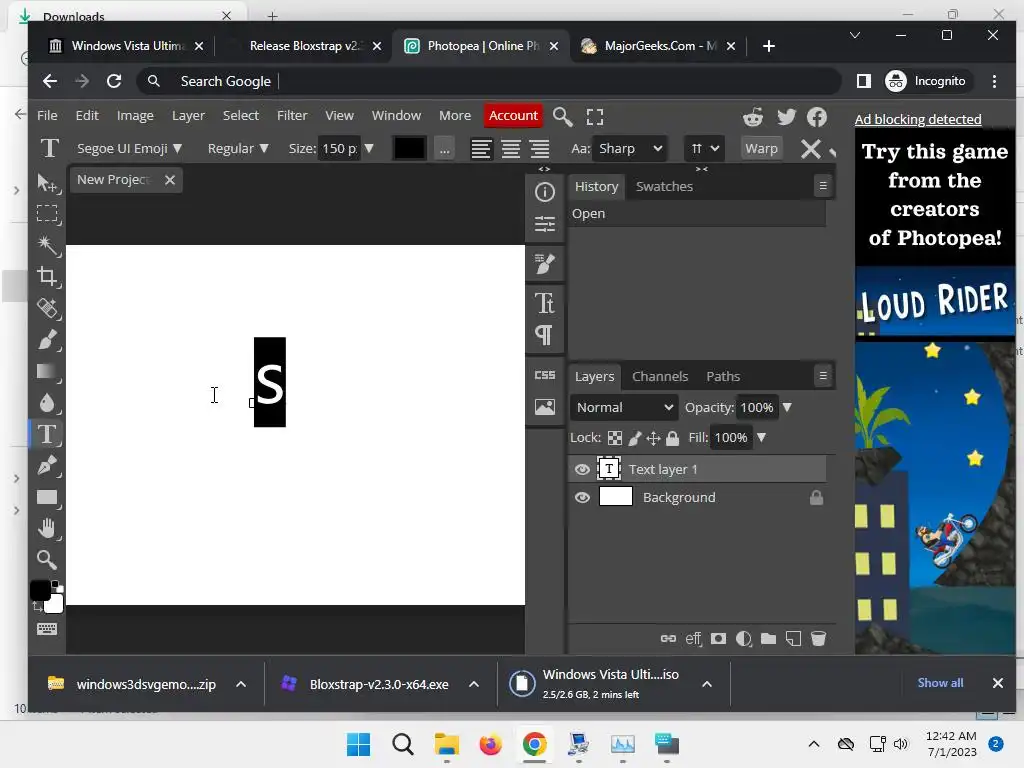The width and height of the screenshot is (1024, 768).
Task: Switch to the Swatches tab
Action: point(664,187)
